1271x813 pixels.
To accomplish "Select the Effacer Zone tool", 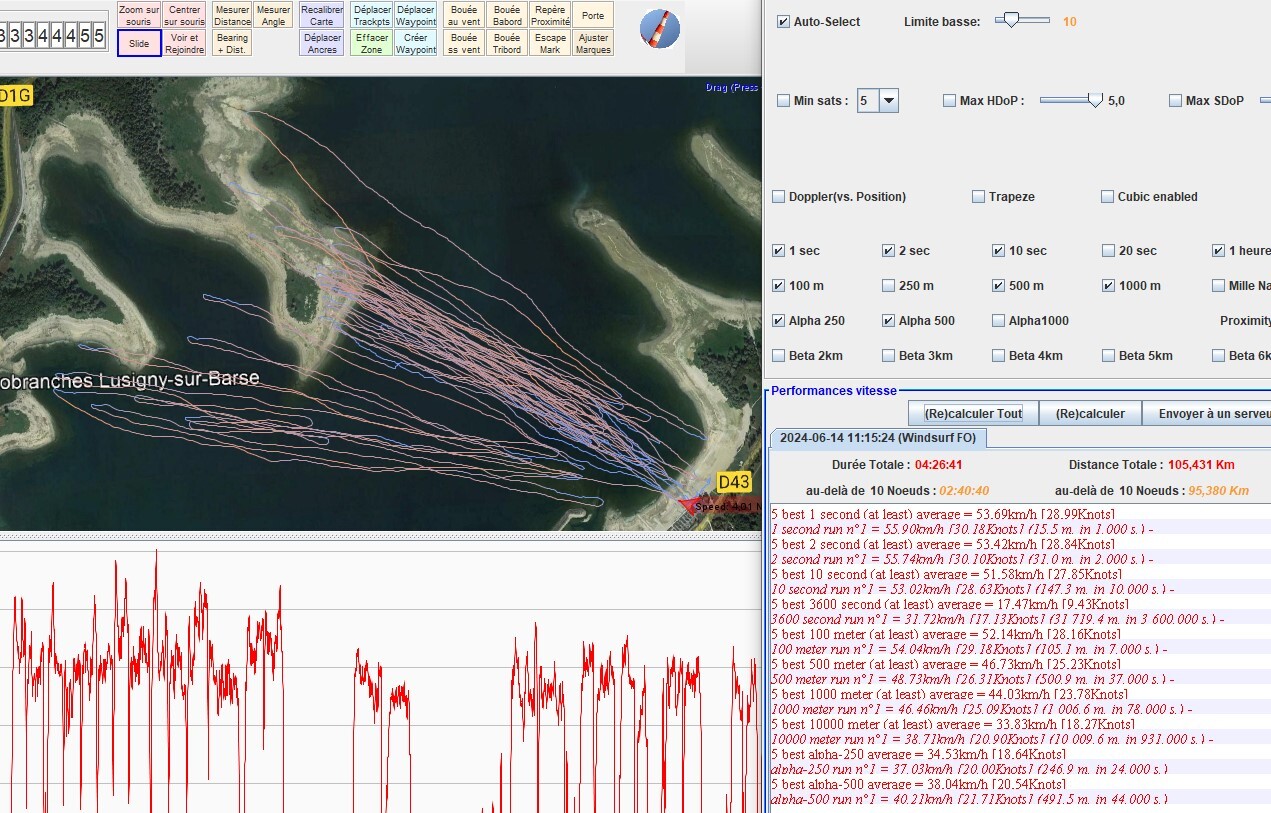I will click(x=371, y=43).
